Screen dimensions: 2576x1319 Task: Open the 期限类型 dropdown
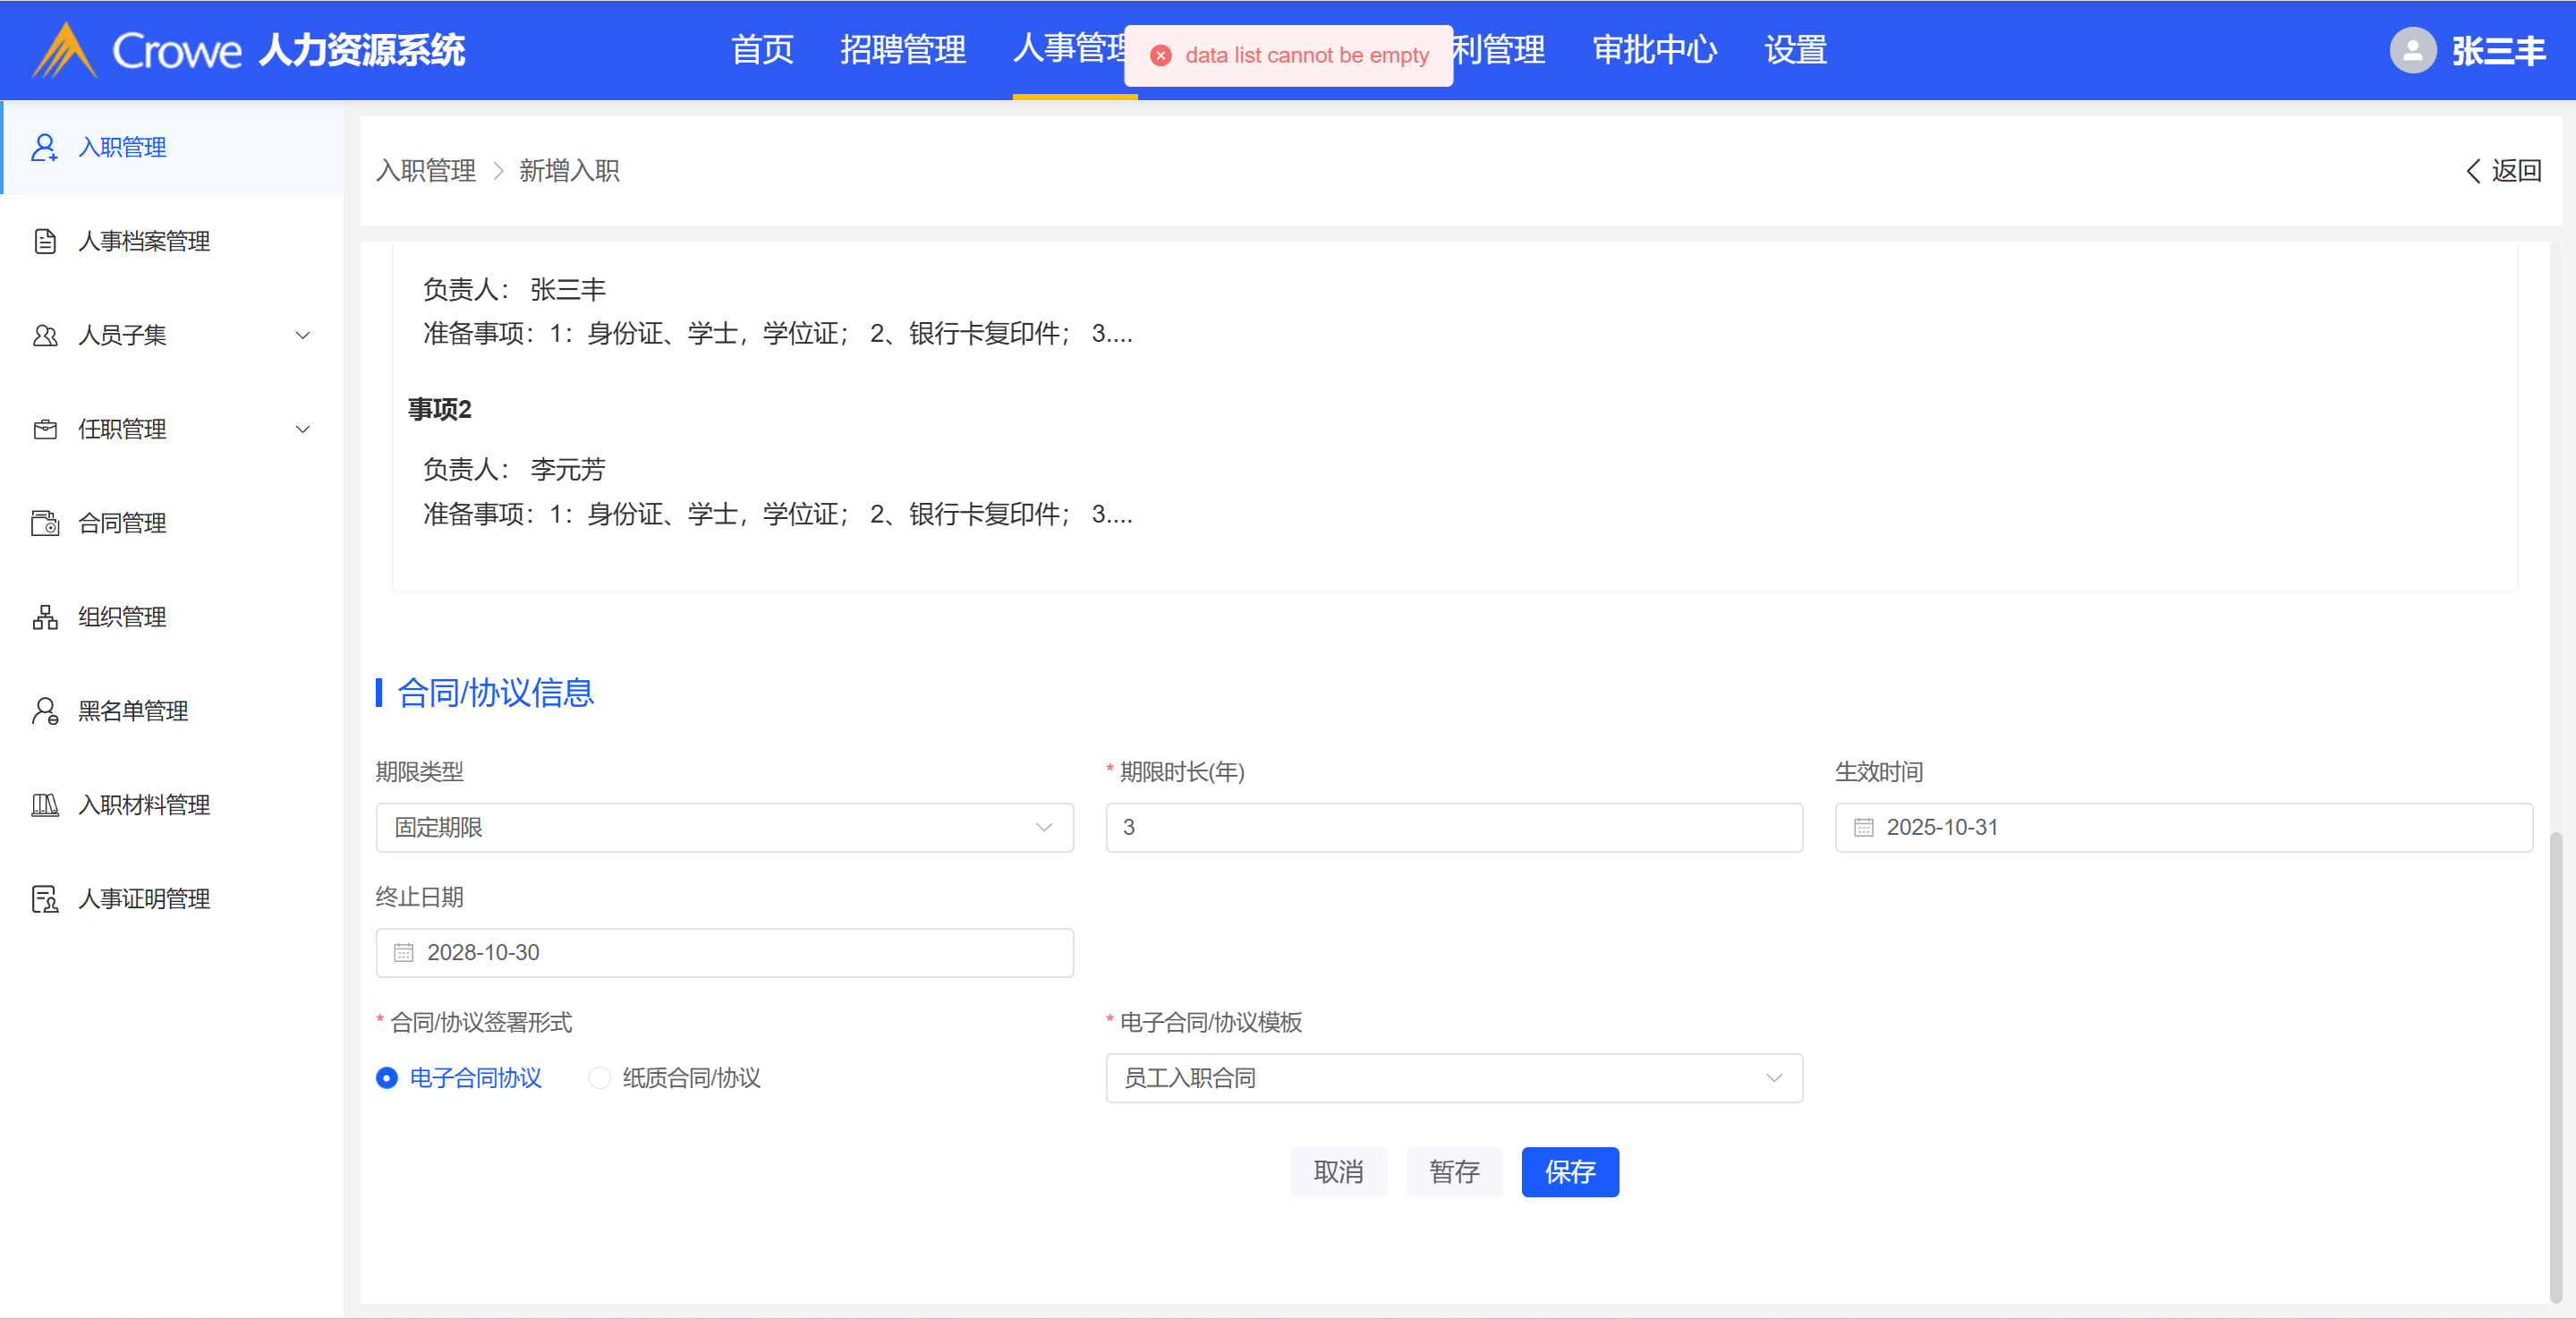[724, 827]
